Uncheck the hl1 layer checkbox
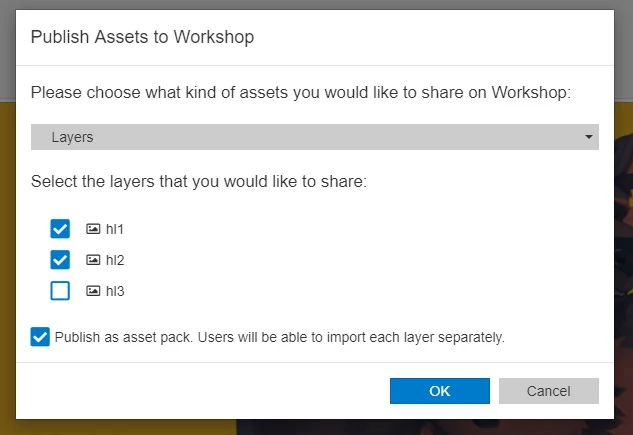633x435 pixels. coord(60,229)
